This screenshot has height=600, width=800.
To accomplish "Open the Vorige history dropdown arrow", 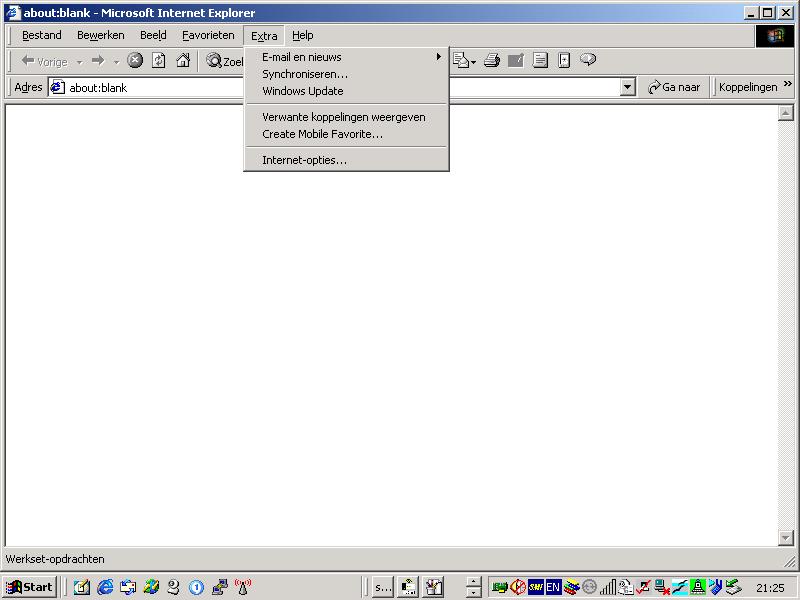I will tap(79, 62).
